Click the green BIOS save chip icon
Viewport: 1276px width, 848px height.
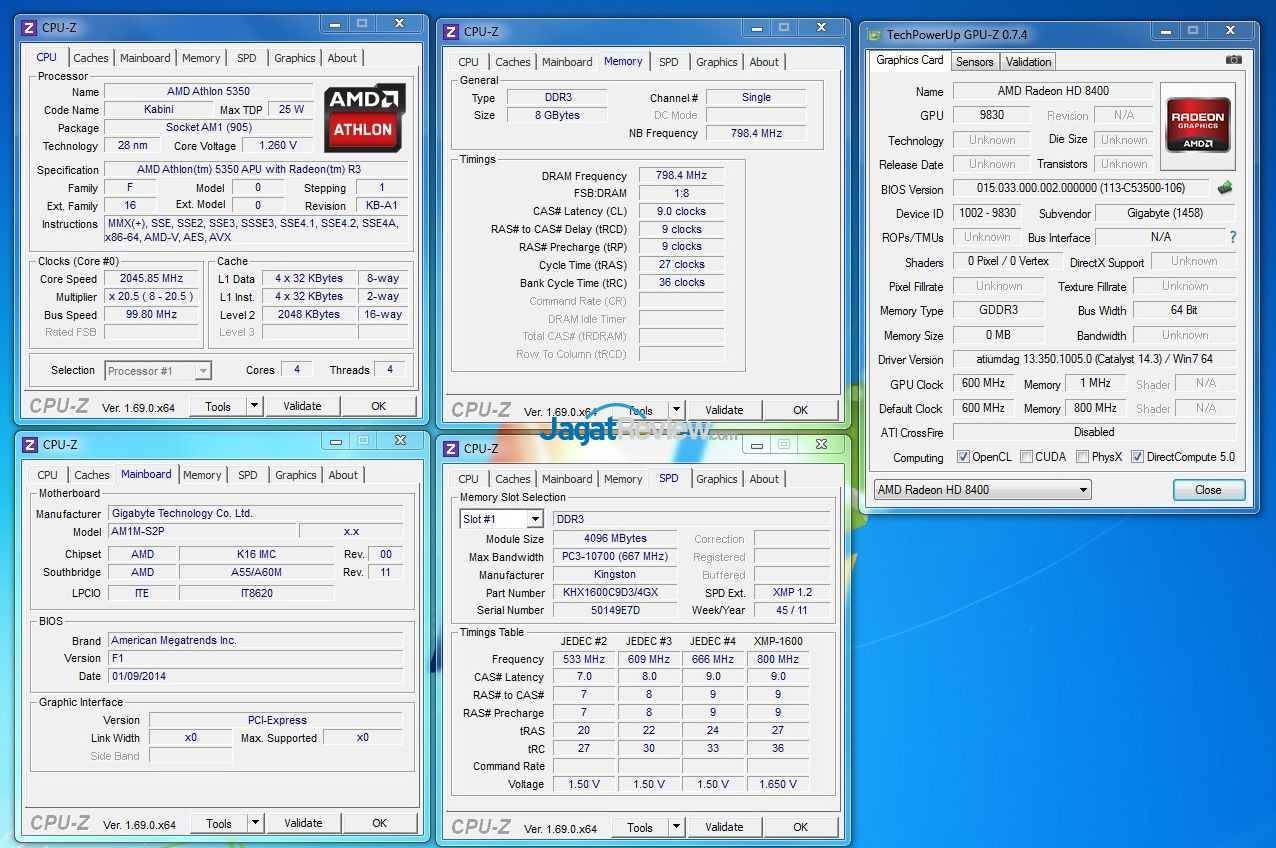tap(1224, 188)
